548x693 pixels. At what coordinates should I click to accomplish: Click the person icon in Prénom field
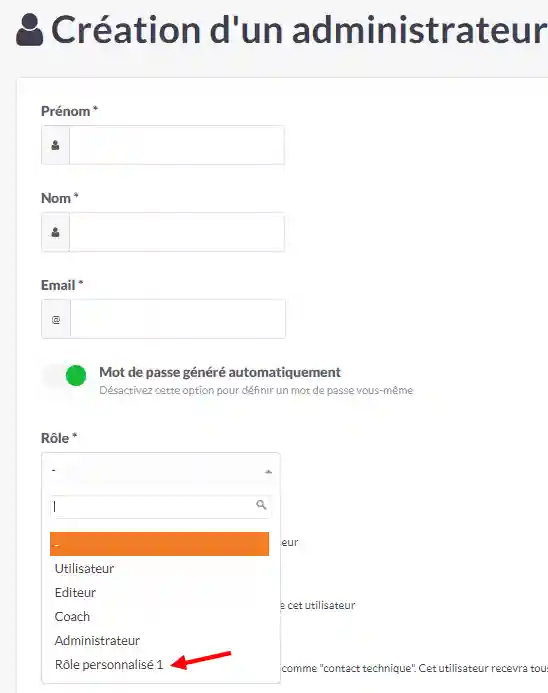[x=55, y=145]
